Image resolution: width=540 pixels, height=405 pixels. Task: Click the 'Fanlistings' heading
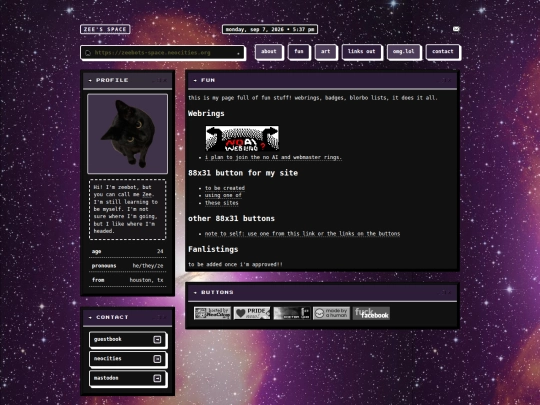coord(213,249)
